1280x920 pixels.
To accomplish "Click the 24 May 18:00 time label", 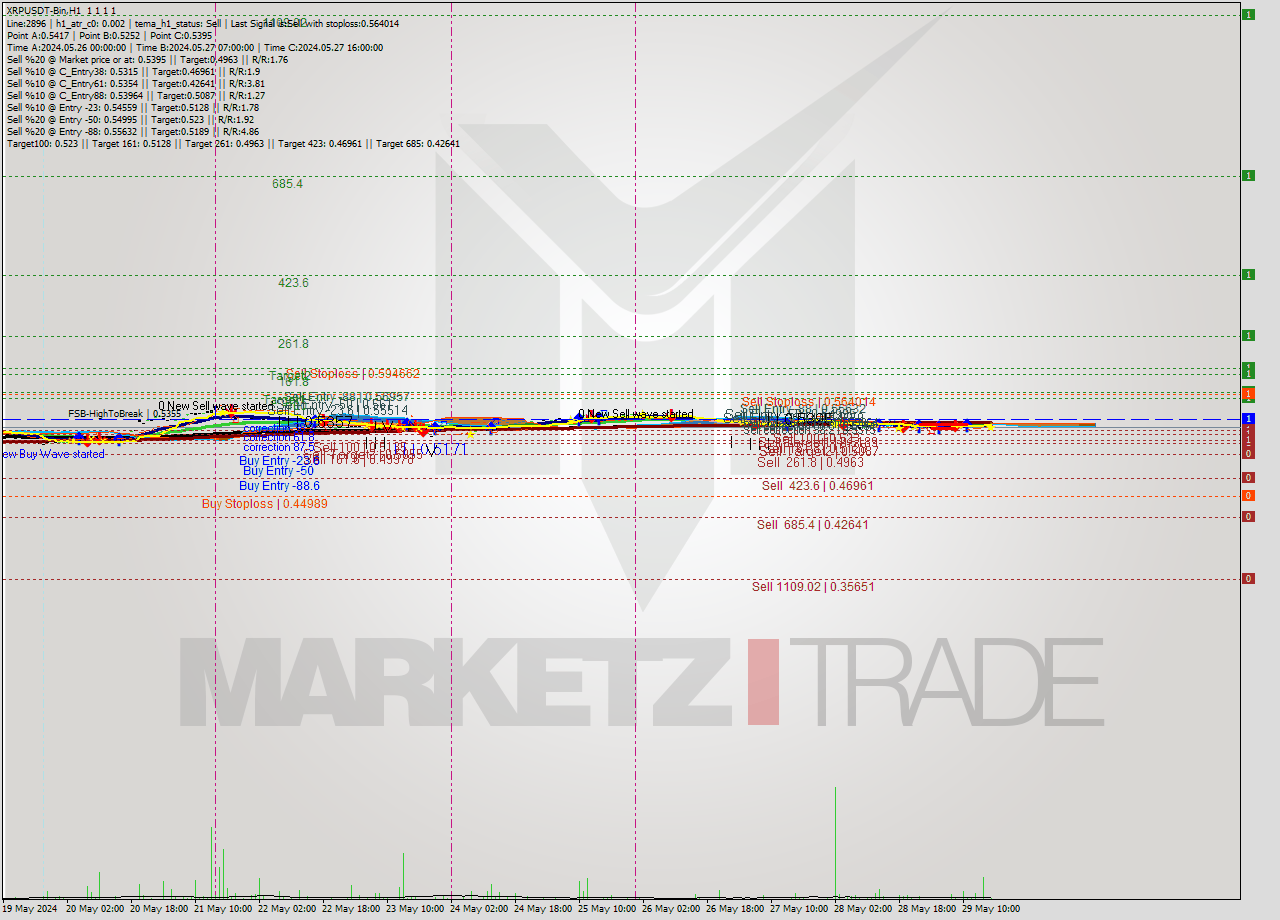I will click(x=543, y=909).
